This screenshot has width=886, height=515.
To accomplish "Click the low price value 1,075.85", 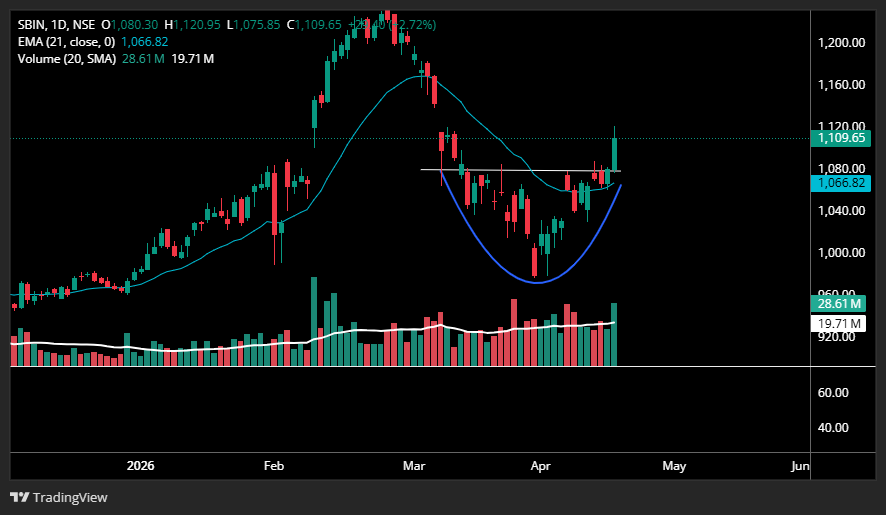I will [257, 25].
